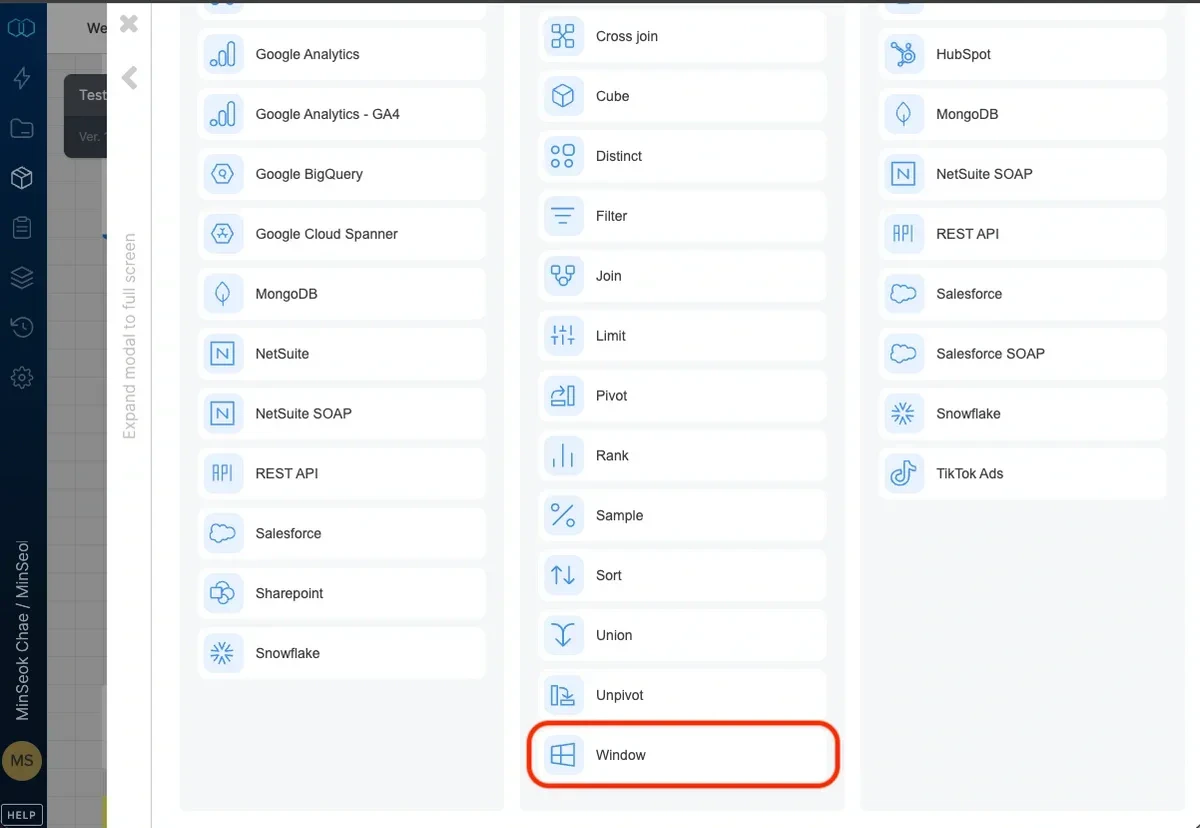The image size is (1200, 828).
Task: Click the cube package icon in the sidebar
Action: (x=22, y=178)
